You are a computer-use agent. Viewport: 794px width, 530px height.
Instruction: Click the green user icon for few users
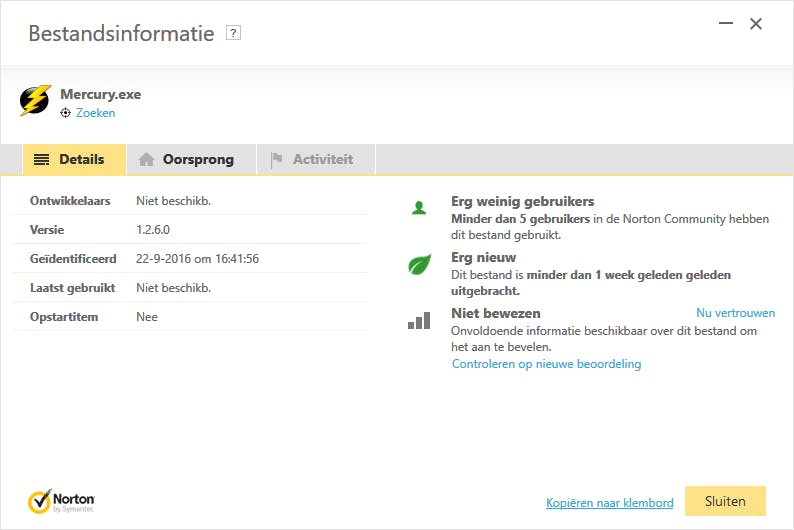[x=418, y=208]
